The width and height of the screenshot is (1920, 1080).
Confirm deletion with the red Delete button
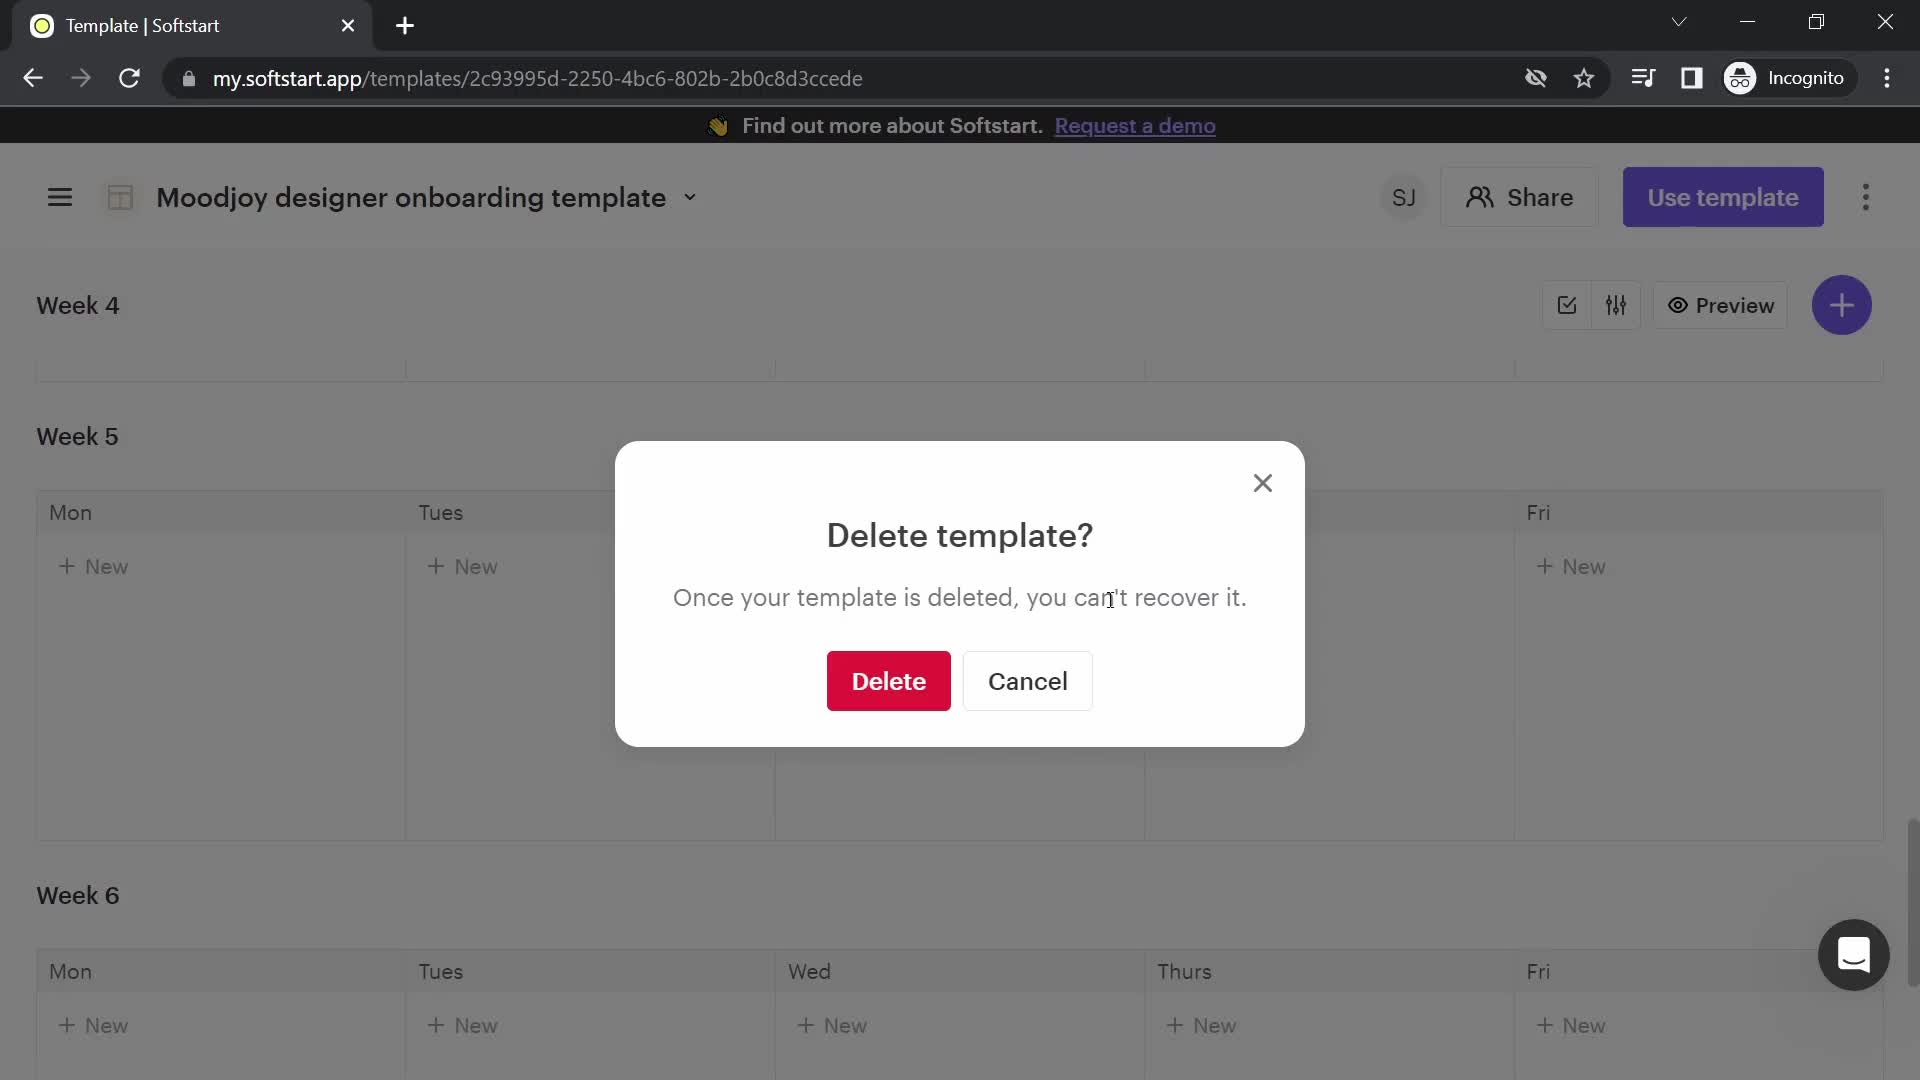(x=888, y=681)
